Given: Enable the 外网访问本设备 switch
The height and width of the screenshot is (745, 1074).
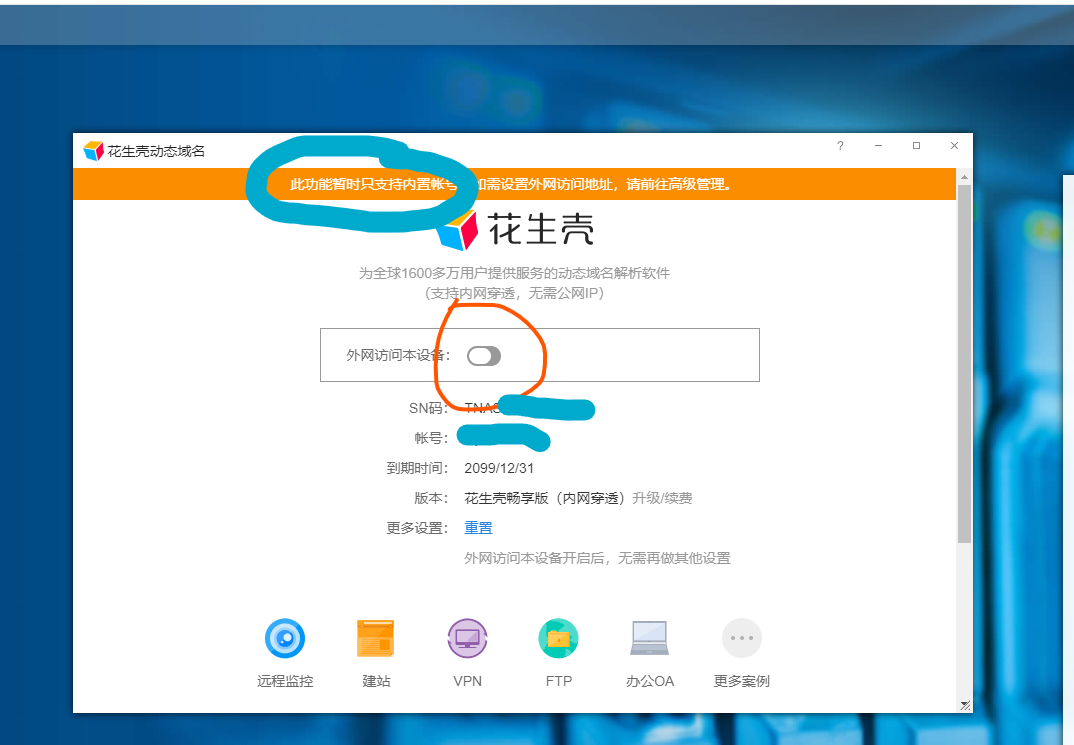Looking at the screenshot, I should tap(484, 356).
